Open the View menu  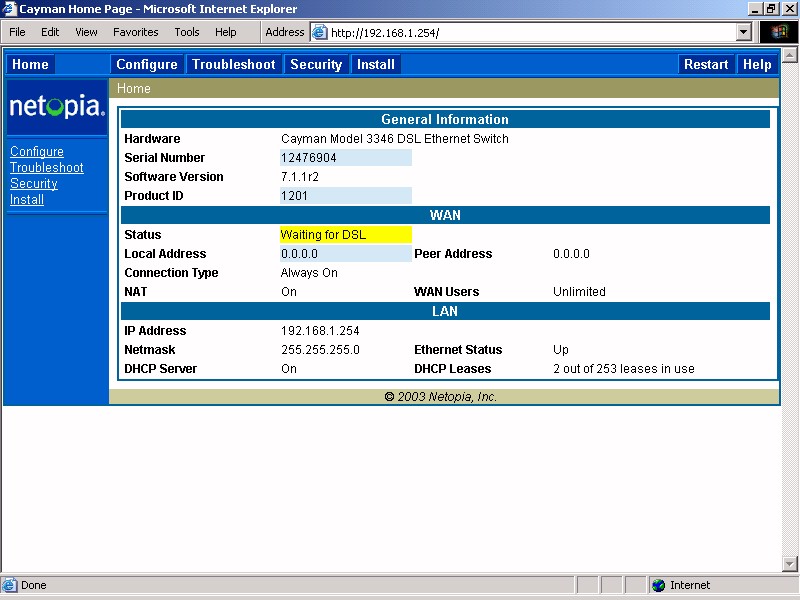tap(86, 32)
